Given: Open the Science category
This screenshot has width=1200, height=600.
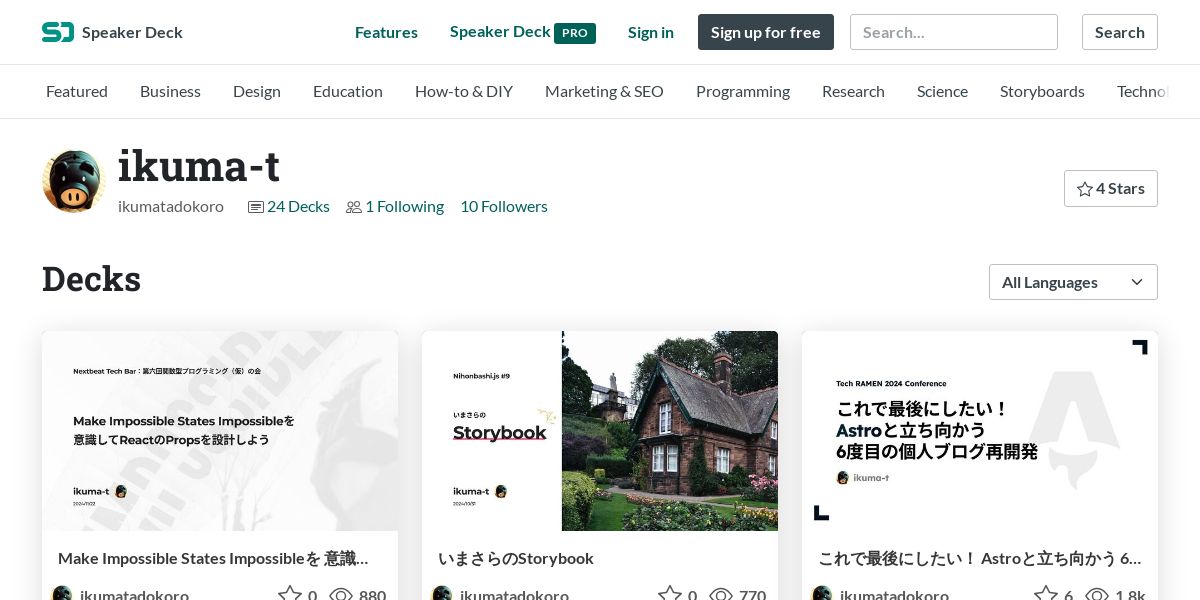Looking at the screenshot, I should 942,91.
